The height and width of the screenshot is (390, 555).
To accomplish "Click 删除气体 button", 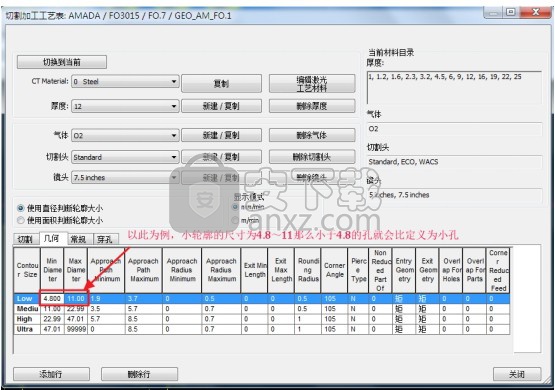I will click(x=312, y=135).
